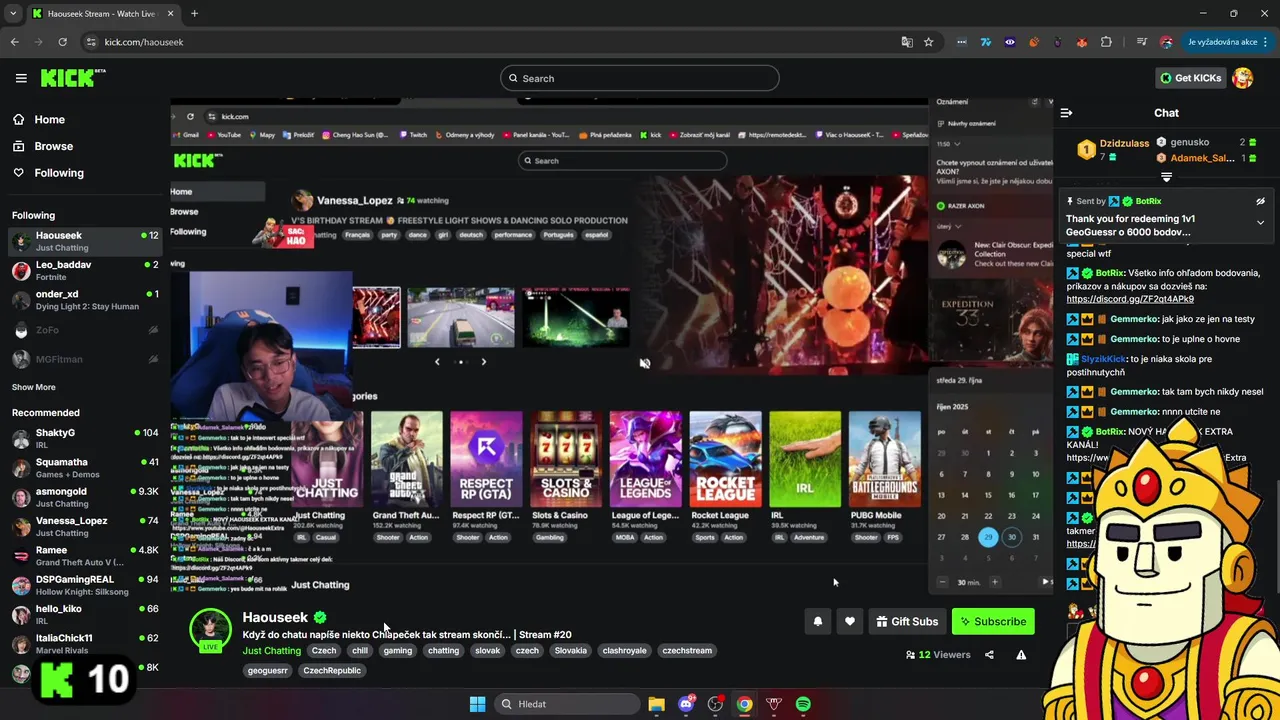The height and width of the screenshot is (720, 1280).
Task: Click the Get KICKs button
Action: [1189, 78]
